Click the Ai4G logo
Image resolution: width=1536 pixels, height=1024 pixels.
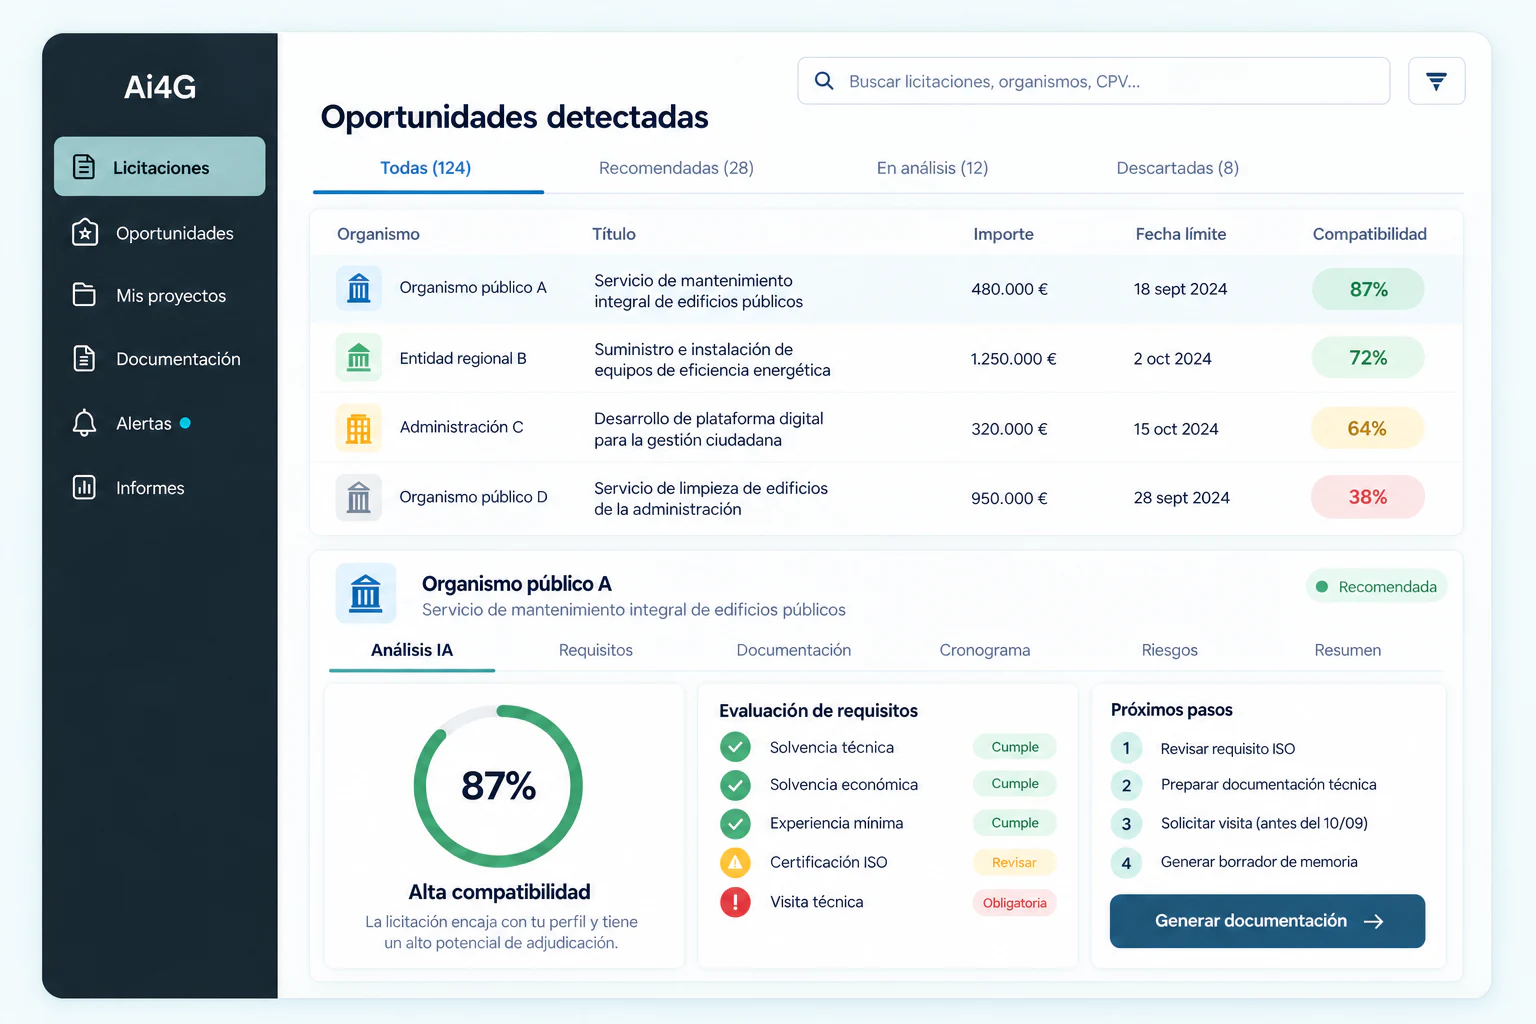pyautogui.click(x=160, y=87)
